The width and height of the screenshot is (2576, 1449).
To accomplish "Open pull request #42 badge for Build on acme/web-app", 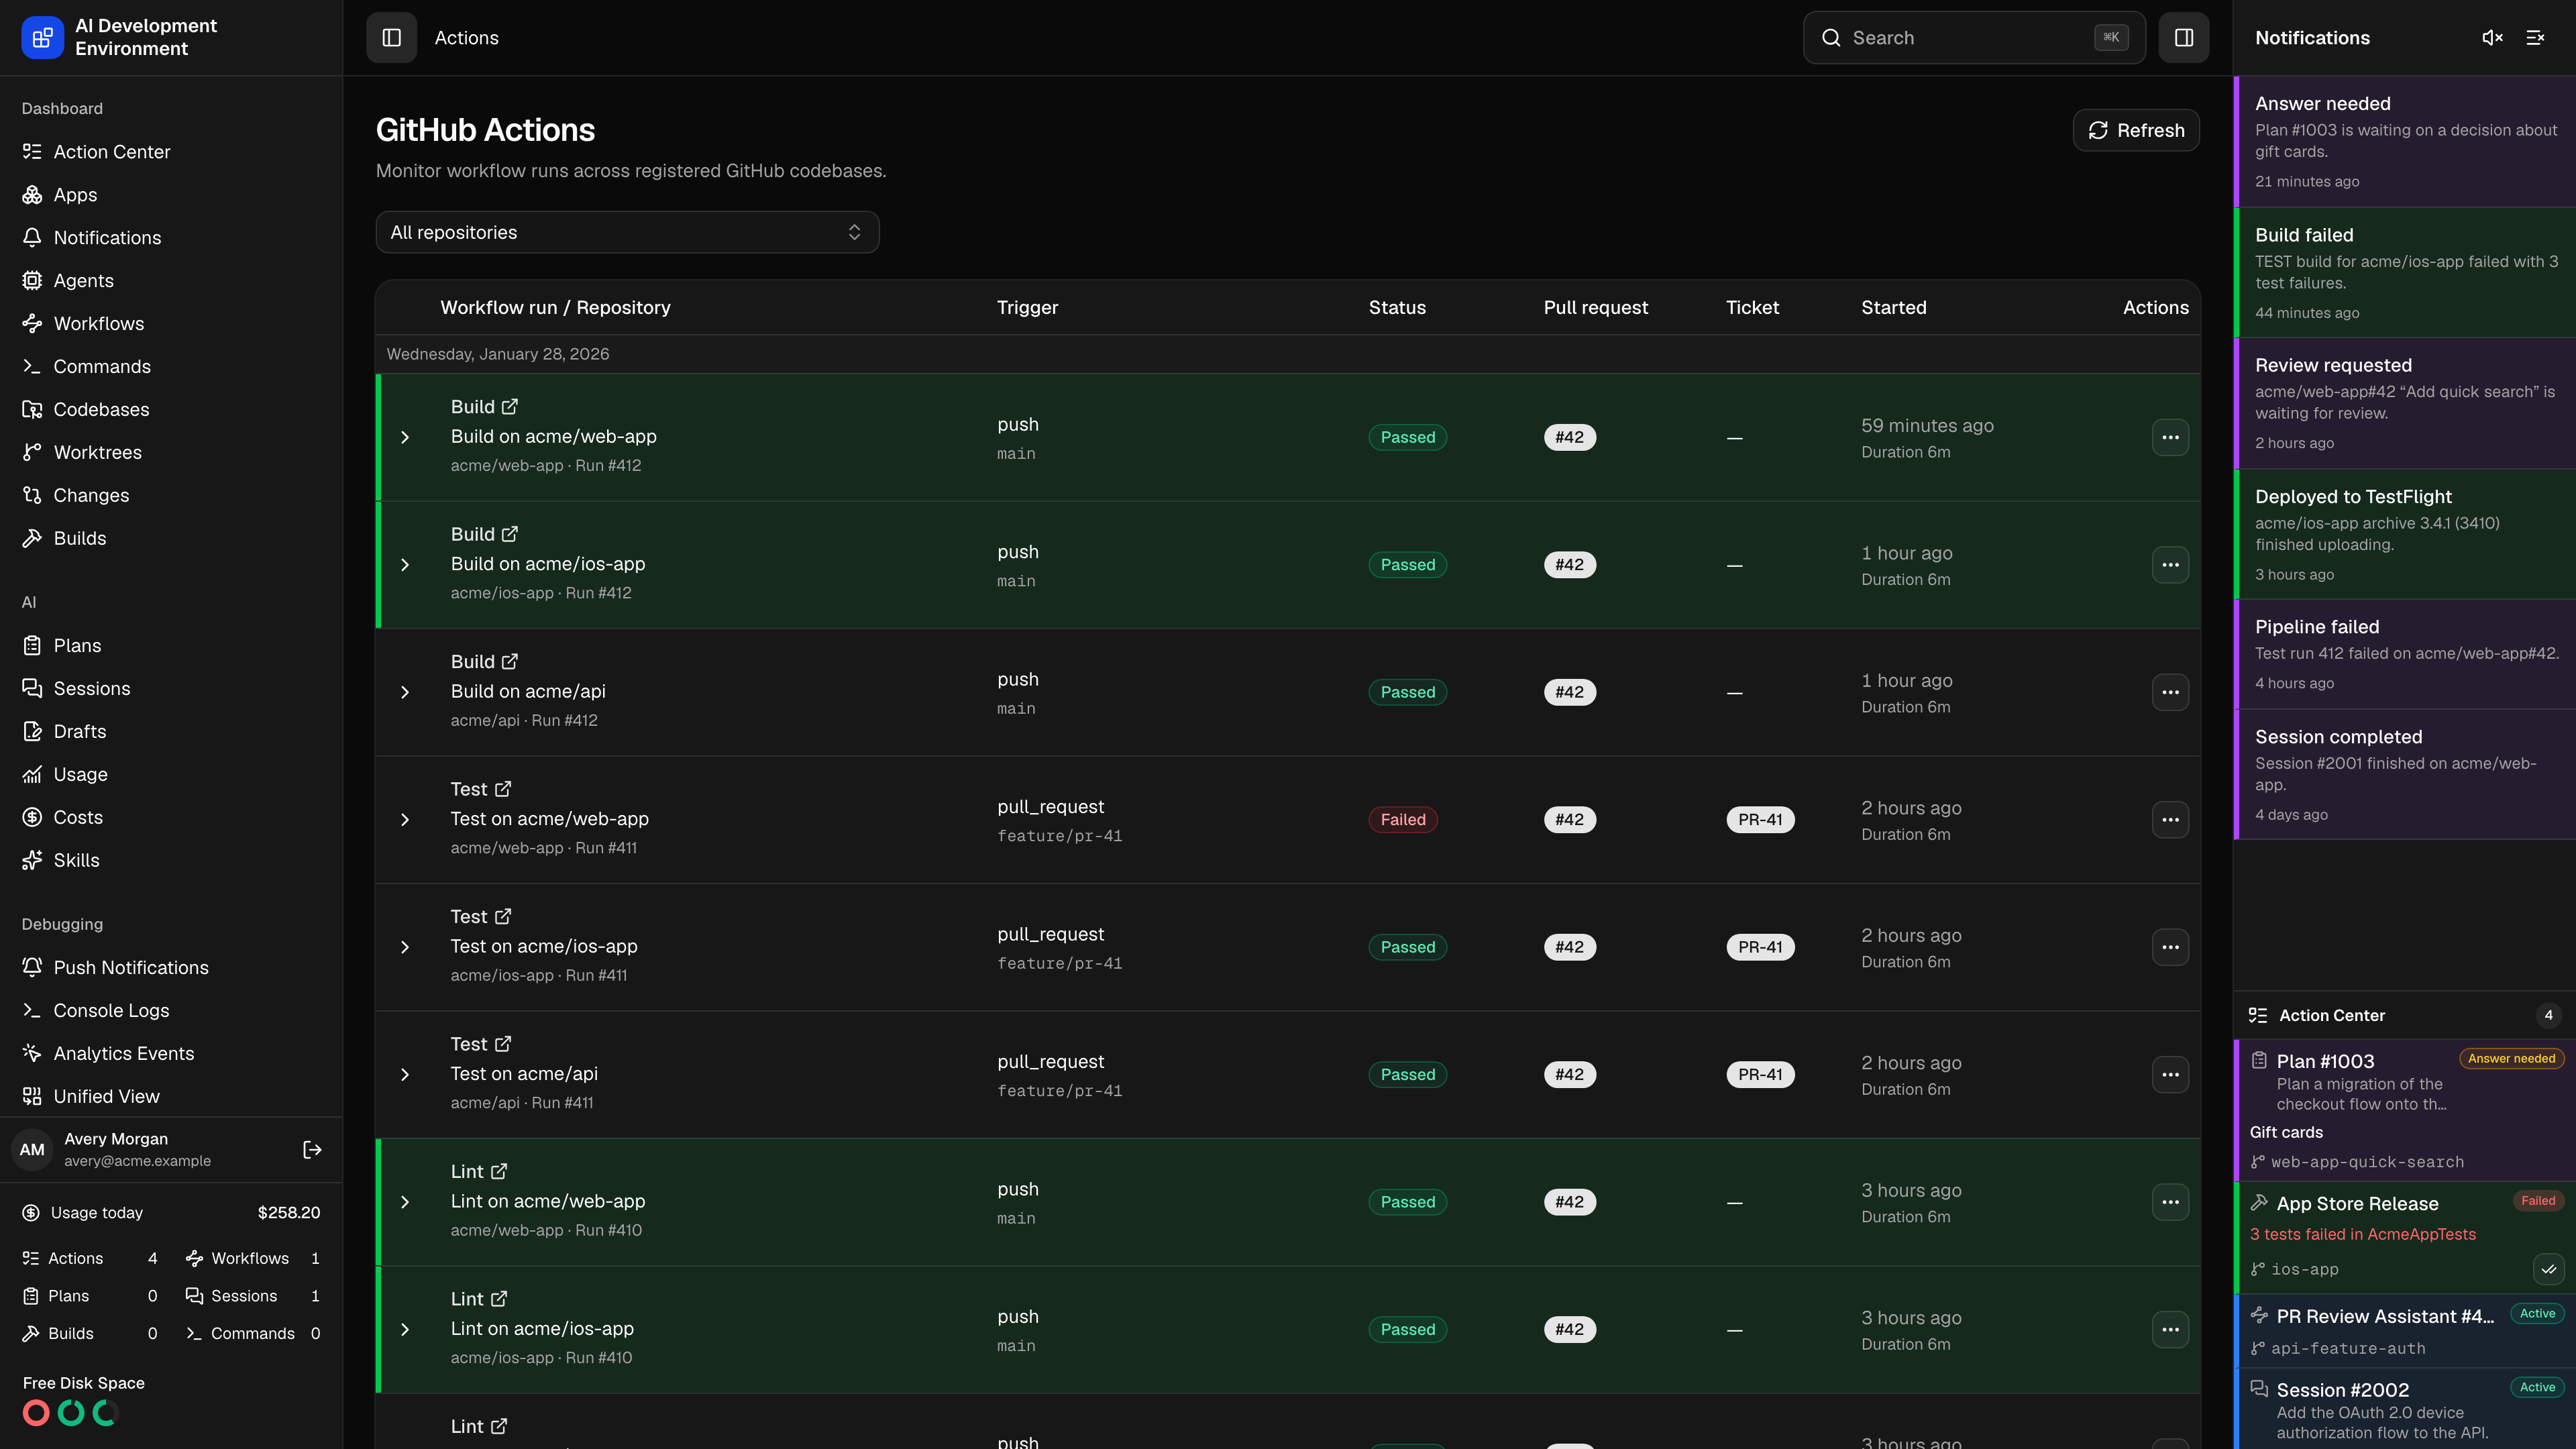I will point(1569,437).
